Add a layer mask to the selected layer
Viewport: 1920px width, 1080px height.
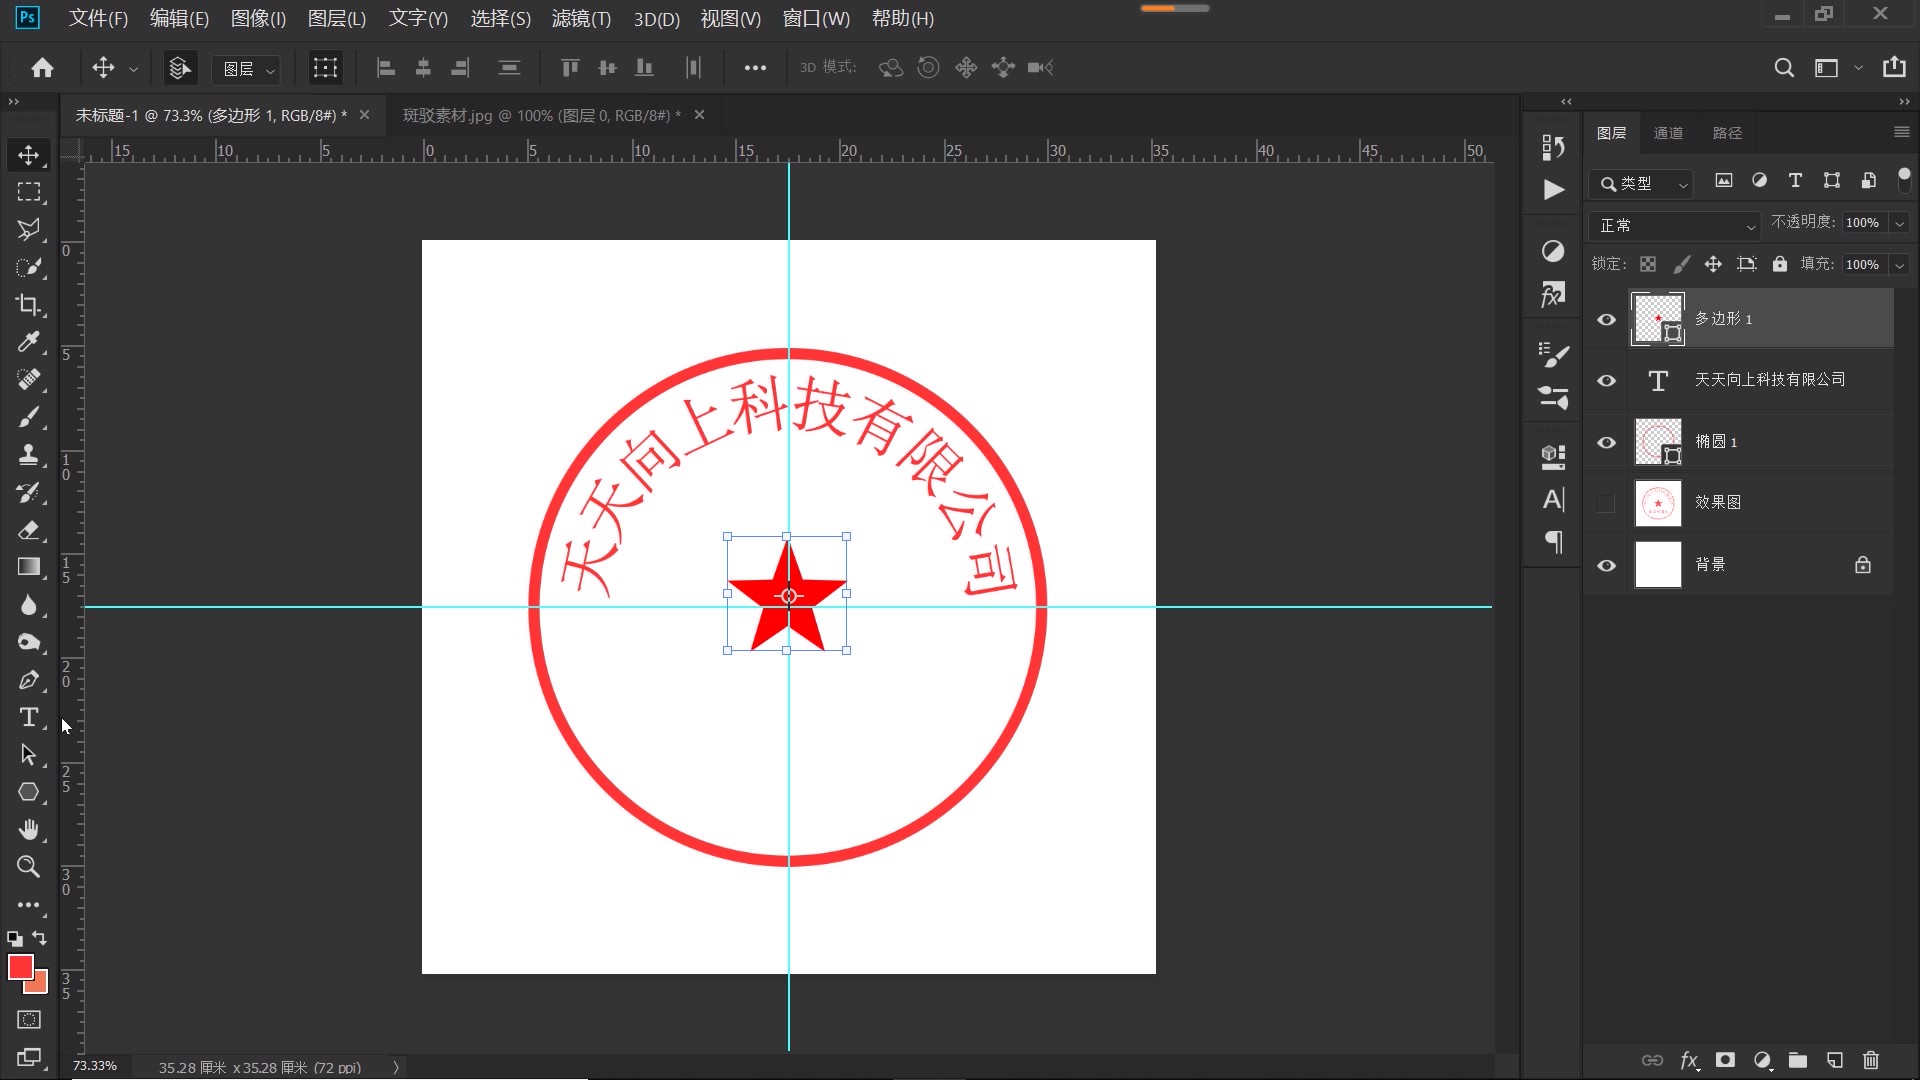click(x=1725, y=1061)
